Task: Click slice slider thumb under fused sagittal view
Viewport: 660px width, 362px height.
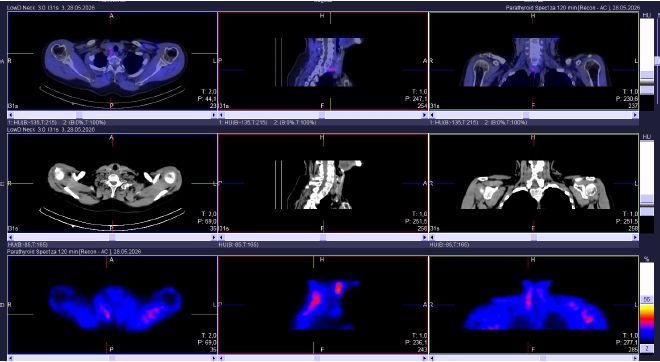Action: click(x=322, y=115)
